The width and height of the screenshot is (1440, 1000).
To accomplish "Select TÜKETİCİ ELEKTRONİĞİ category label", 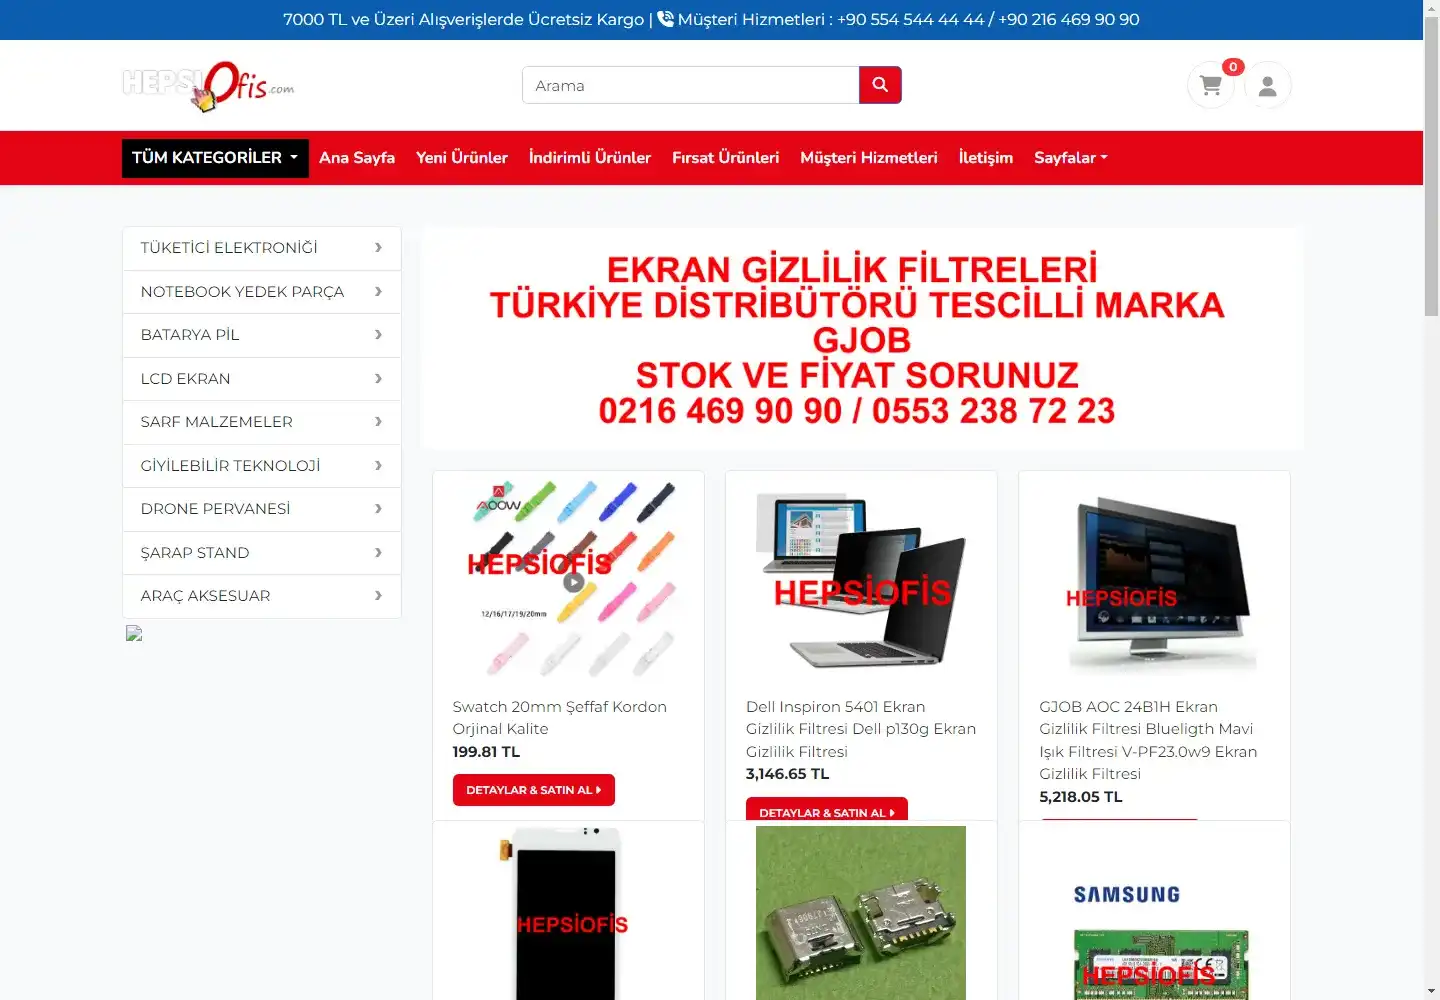I will (229, 248).
